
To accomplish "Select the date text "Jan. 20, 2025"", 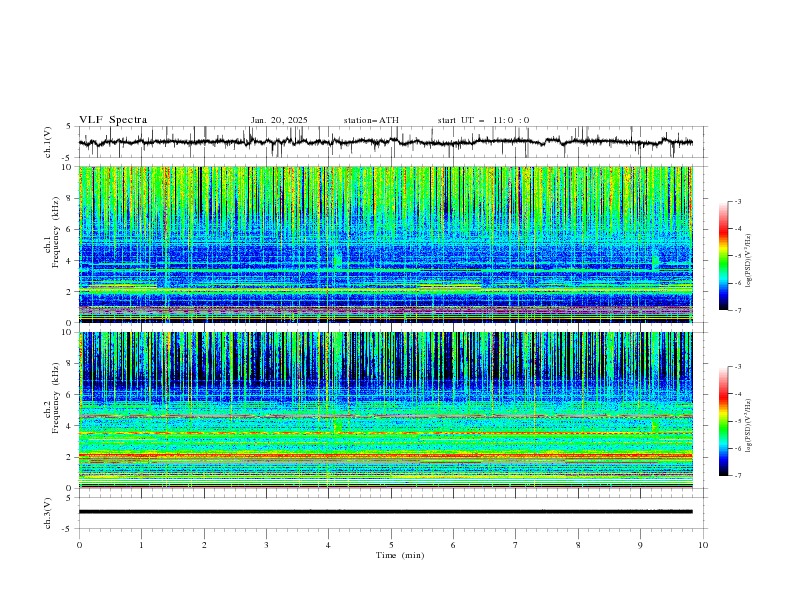I will pos(279,120).
